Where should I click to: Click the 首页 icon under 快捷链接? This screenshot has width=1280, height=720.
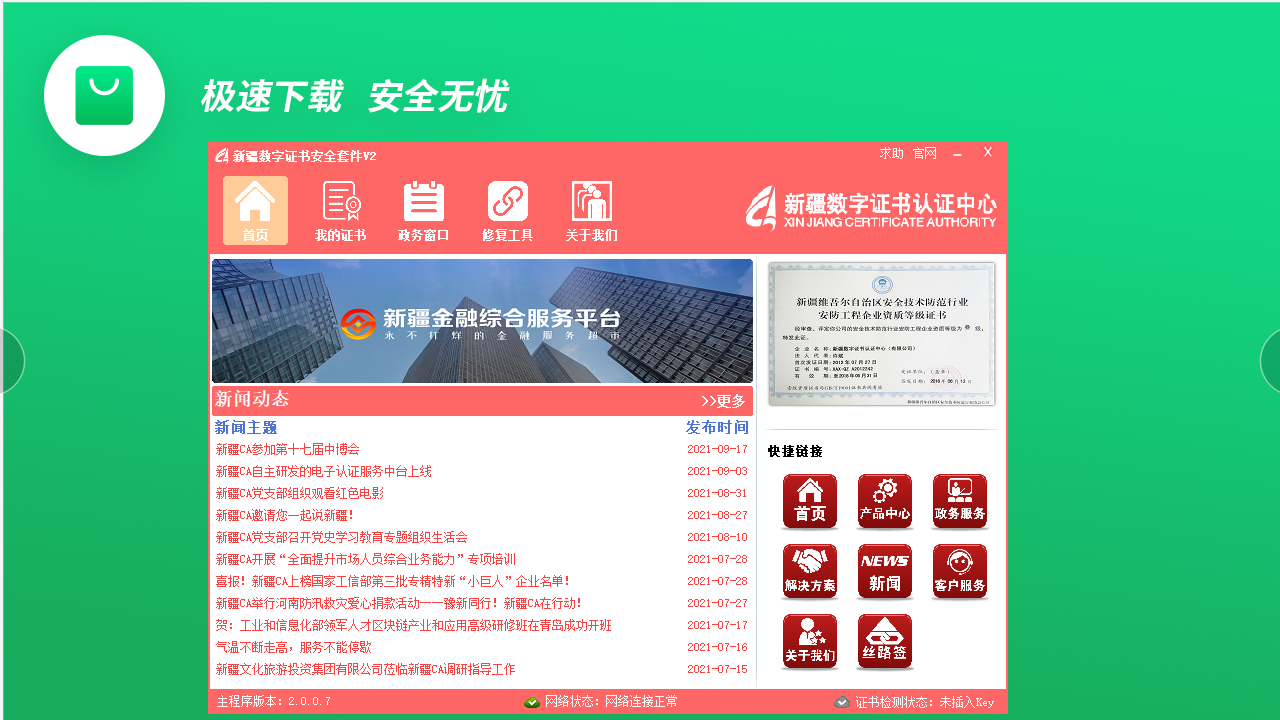pyautogui.click(x=809, y=500)
